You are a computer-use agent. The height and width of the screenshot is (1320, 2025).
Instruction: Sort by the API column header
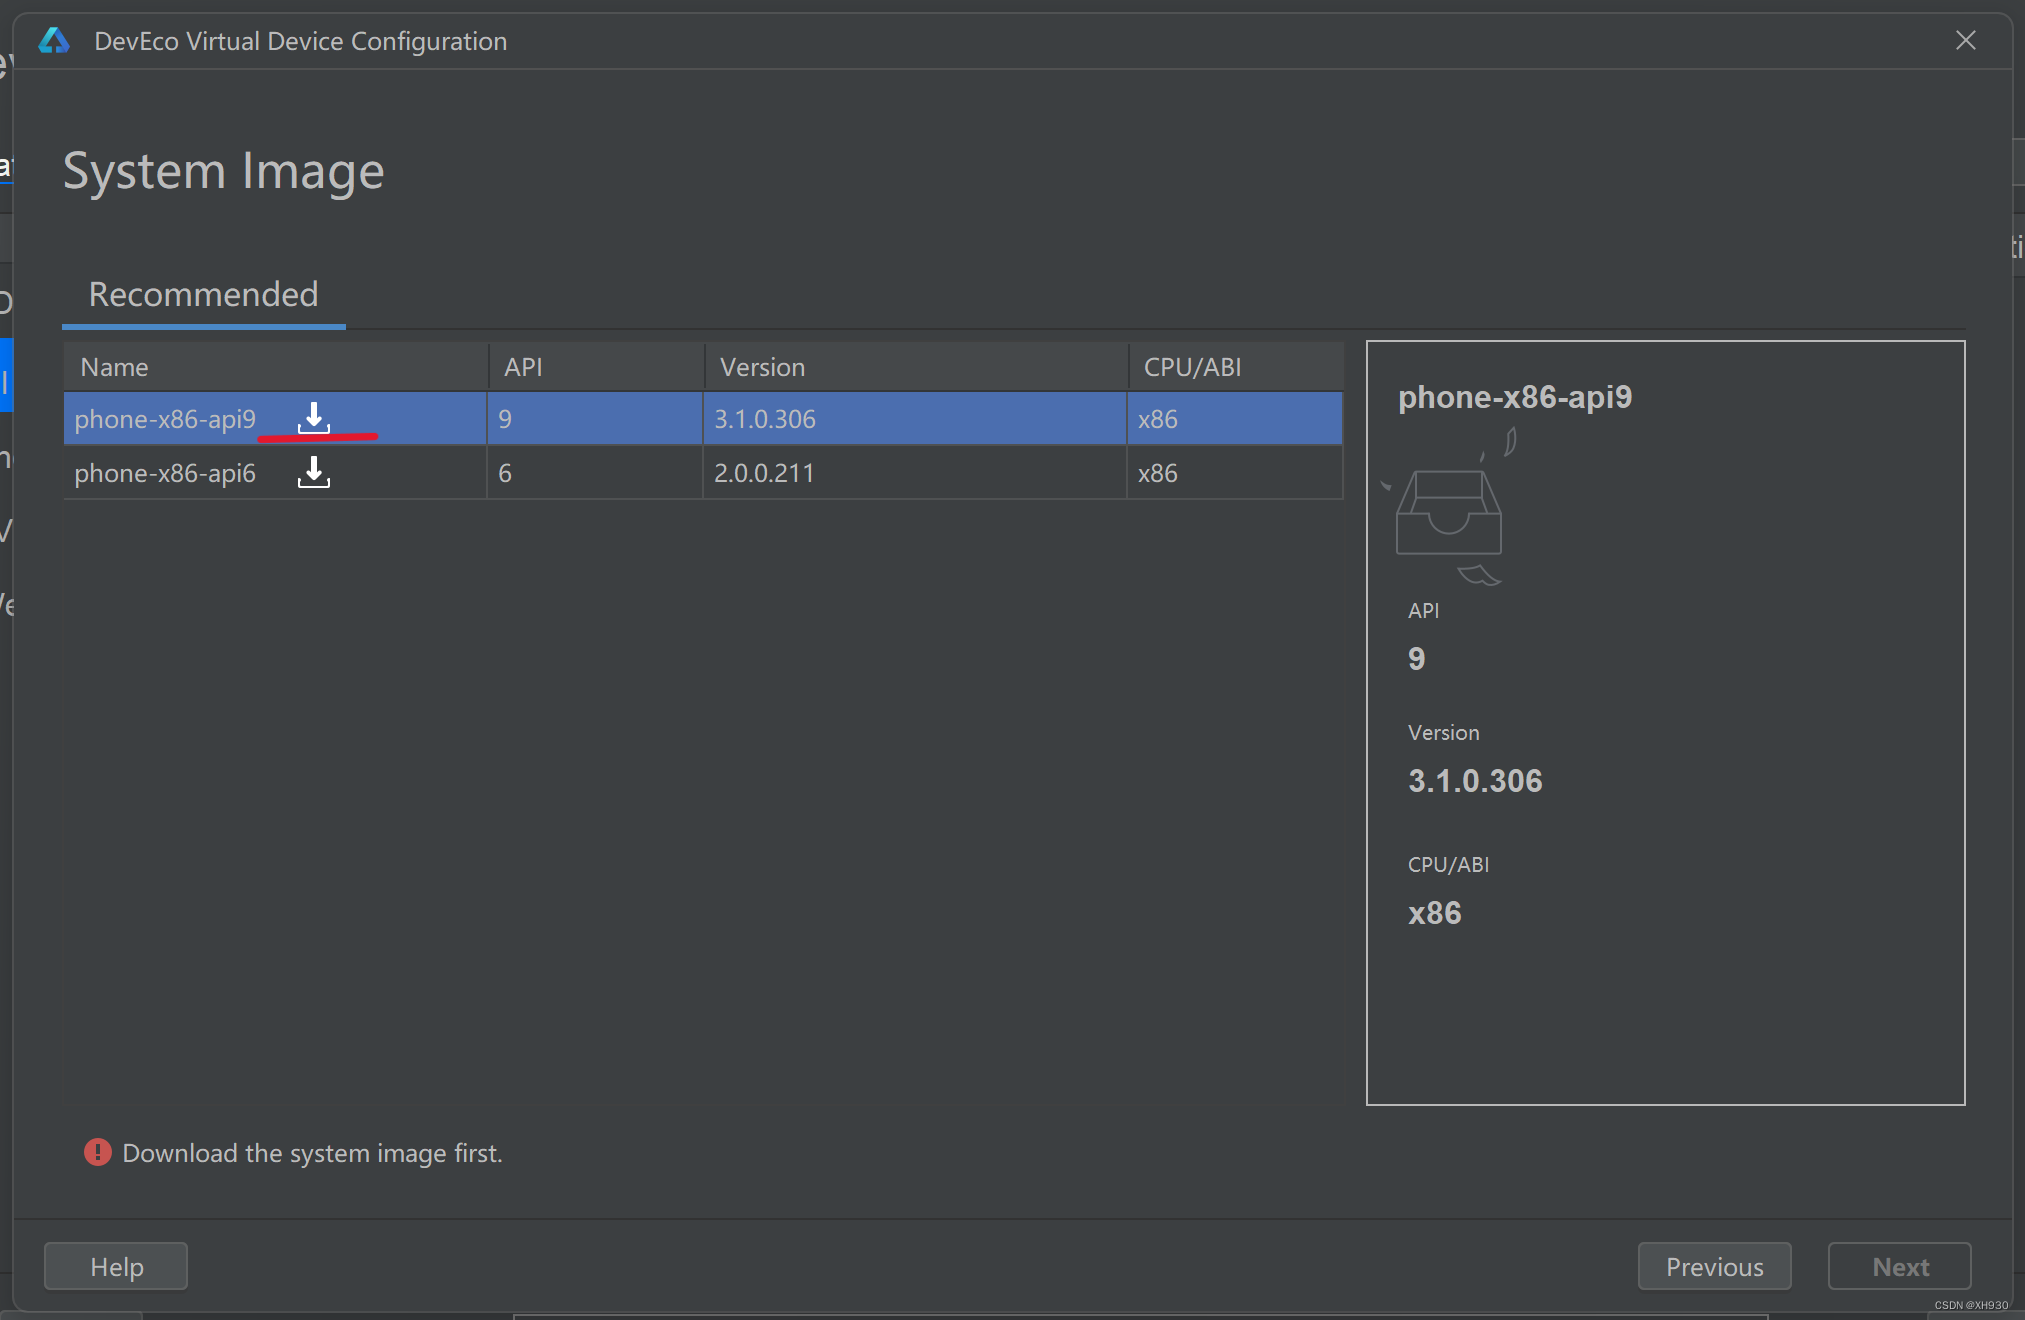tap(523, 367)
